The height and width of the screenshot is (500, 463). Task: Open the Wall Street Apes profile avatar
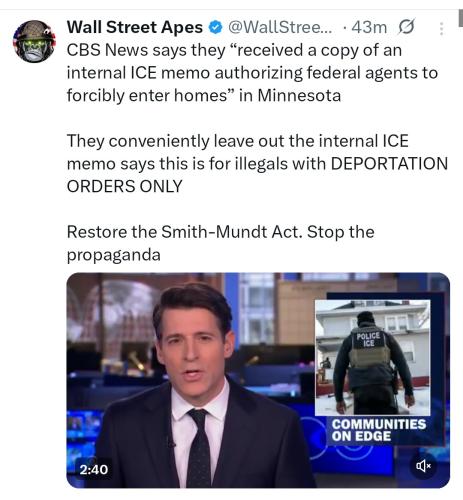point(34,41)
